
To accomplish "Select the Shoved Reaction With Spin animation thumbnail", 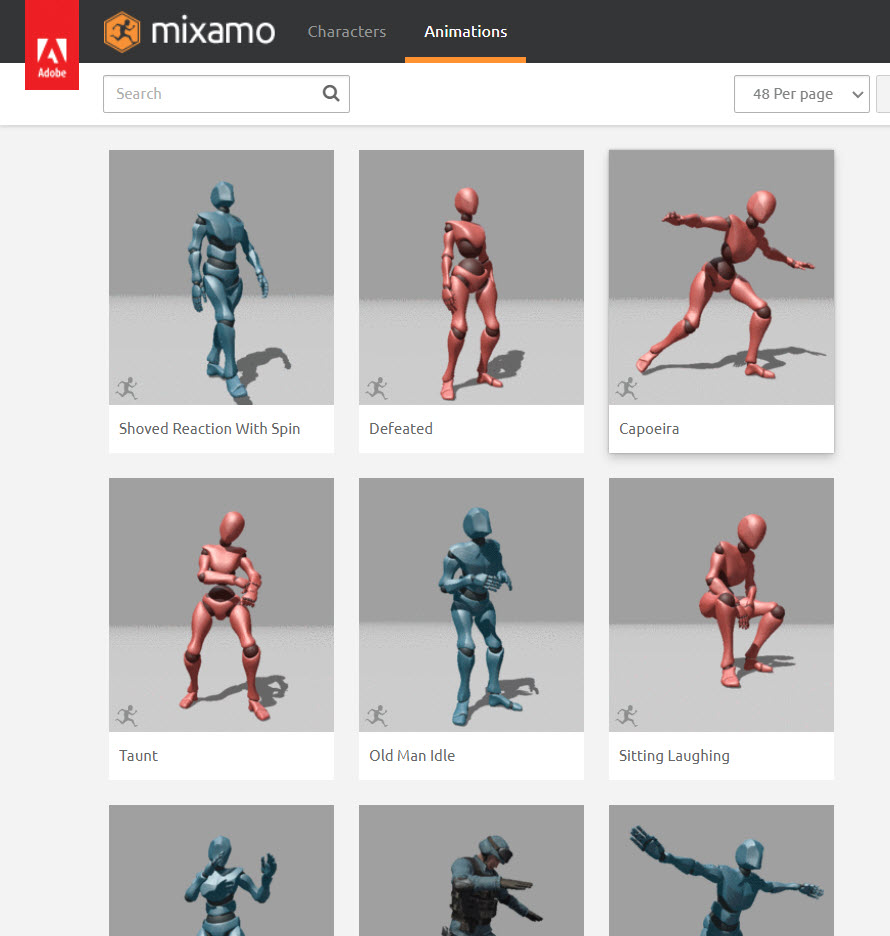I will (x=221, y=277).
